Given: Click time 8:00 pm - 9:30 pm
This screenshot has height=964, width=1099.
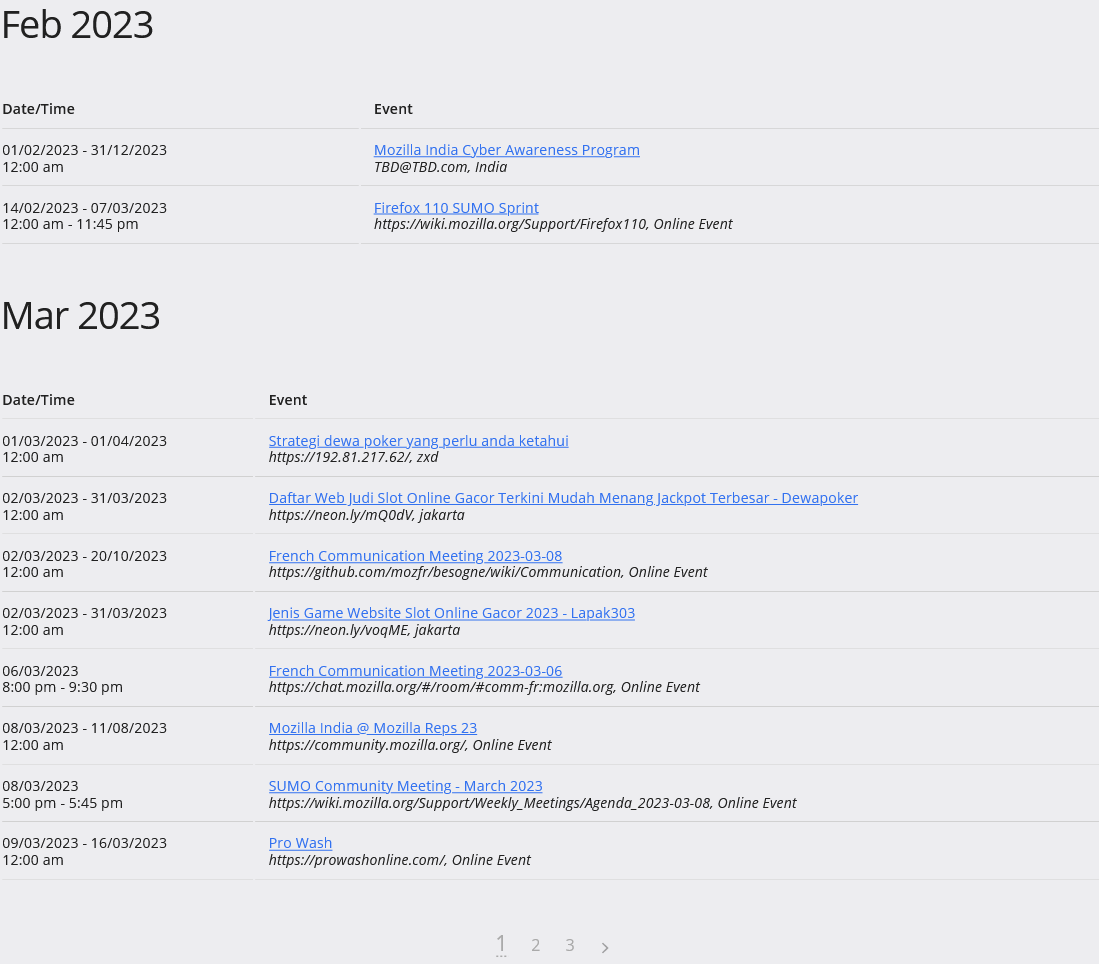Looking at the screenshot, I should point(62,687).
